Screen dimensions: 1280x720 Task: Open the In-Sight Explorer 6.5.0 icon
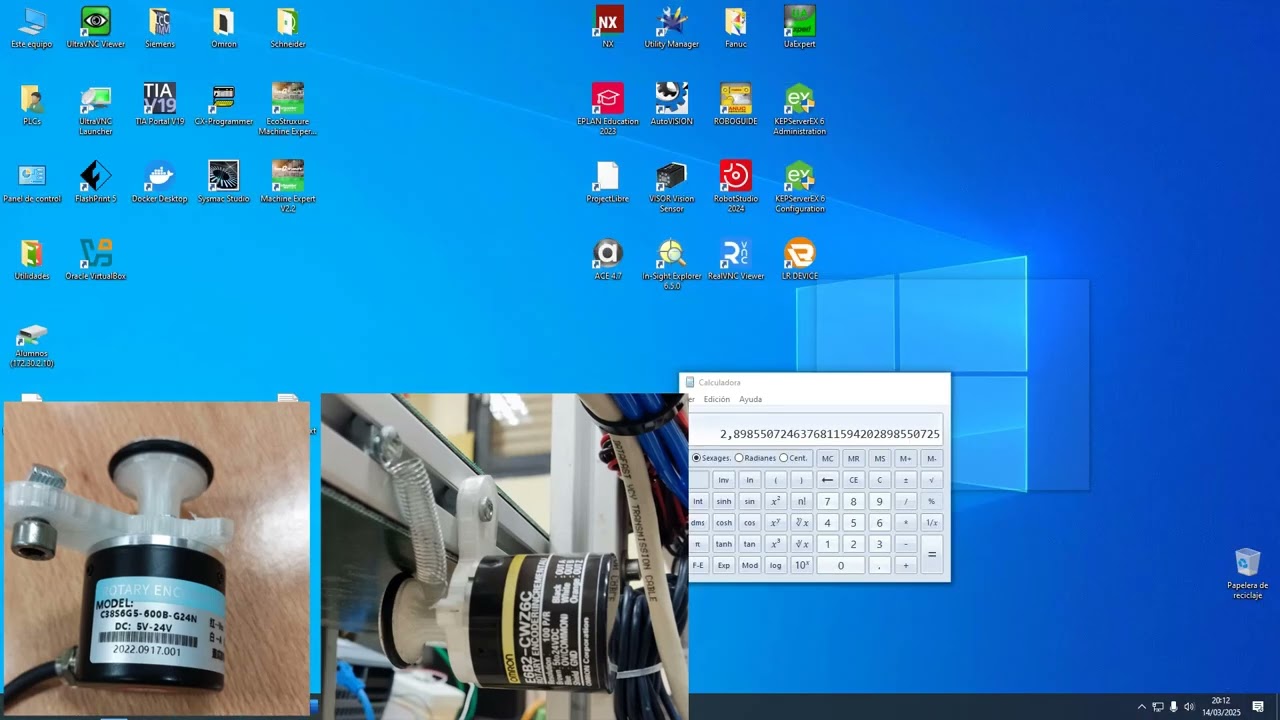pos(672,263)
